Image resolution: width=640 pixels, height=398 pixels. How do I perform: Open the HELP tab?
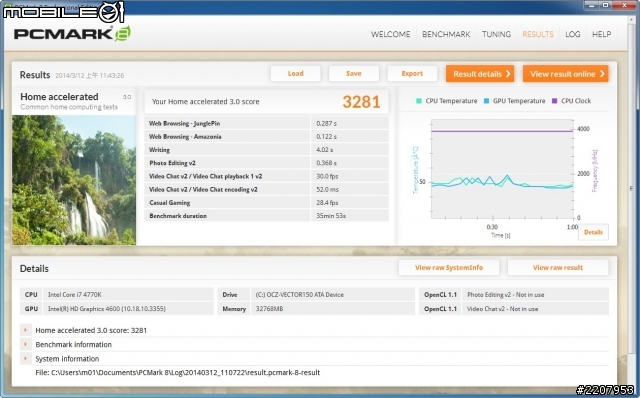coord(602,34)
